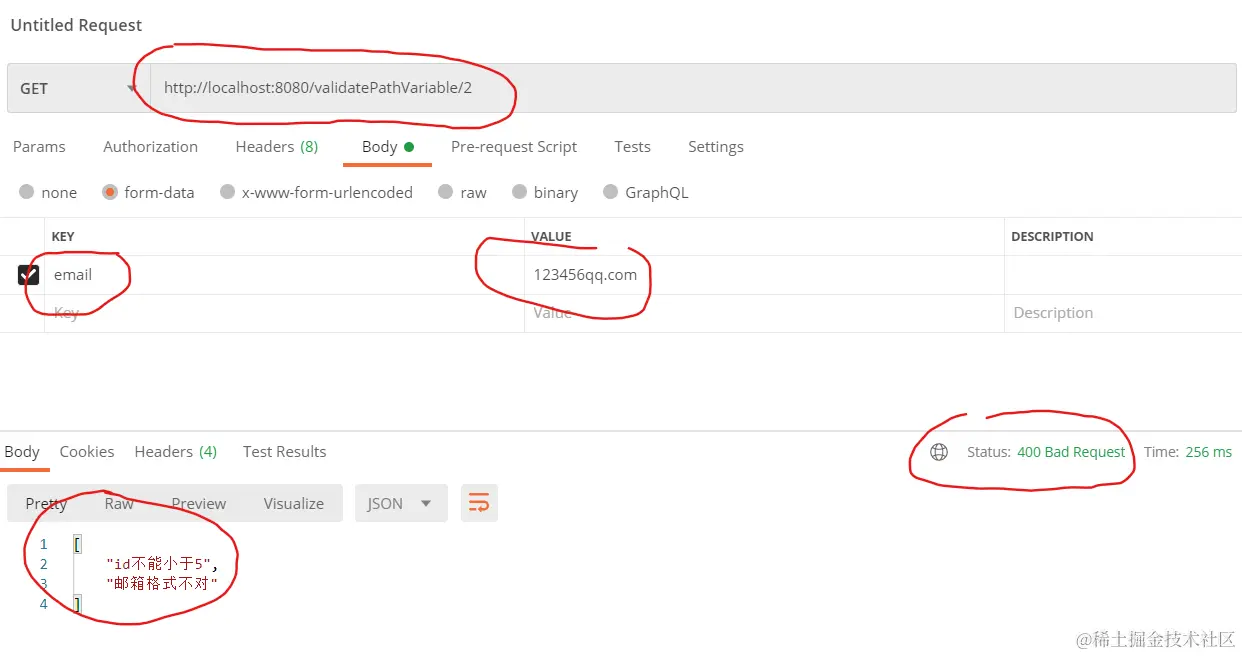Open the request Headers (8) tab

277,147
